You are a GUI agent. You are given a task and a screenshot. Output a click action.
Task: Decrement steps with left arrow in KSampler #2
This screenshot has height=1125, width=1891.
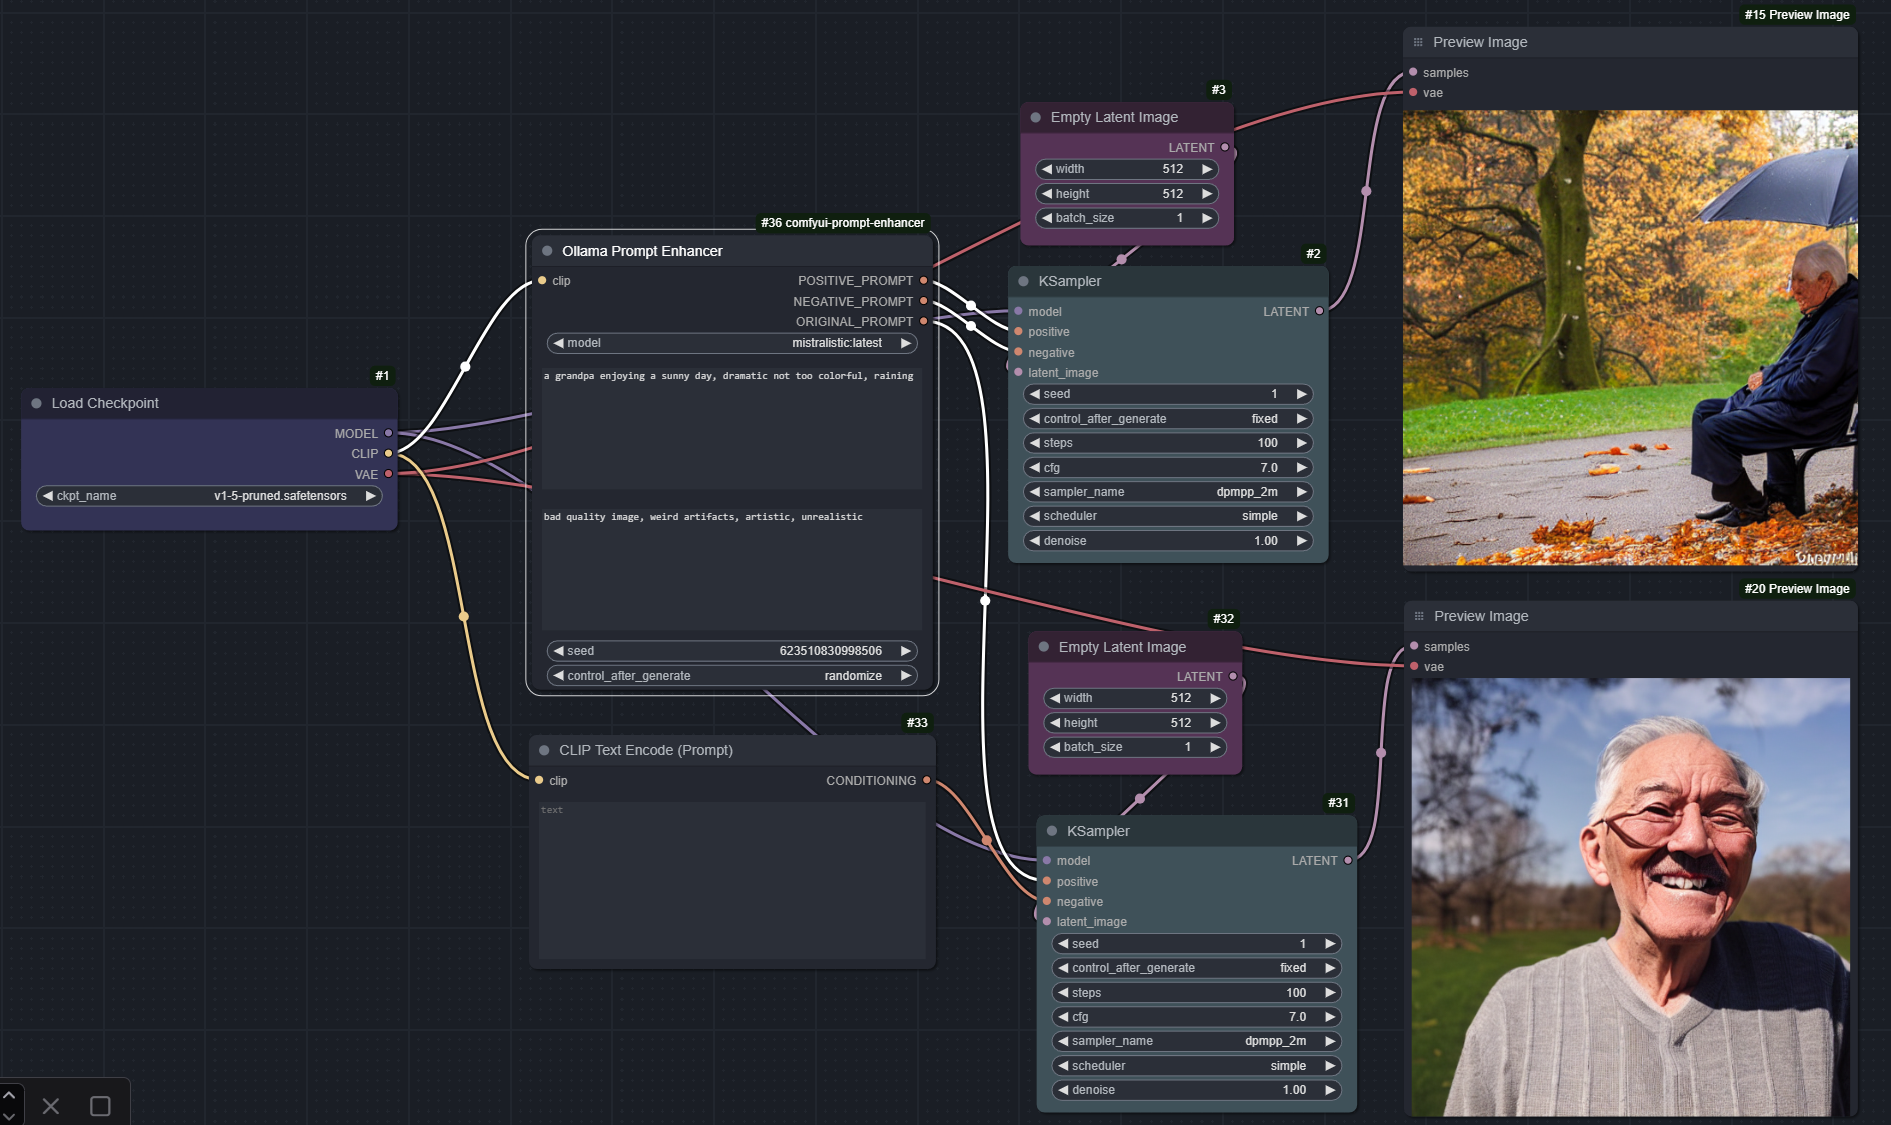(1035, 443)
